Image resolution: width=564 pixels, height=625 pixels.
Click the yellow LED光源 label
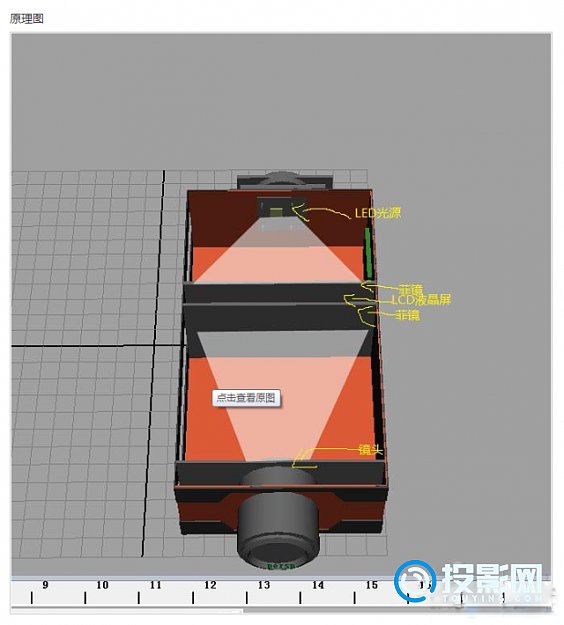[x=377, y=213]
